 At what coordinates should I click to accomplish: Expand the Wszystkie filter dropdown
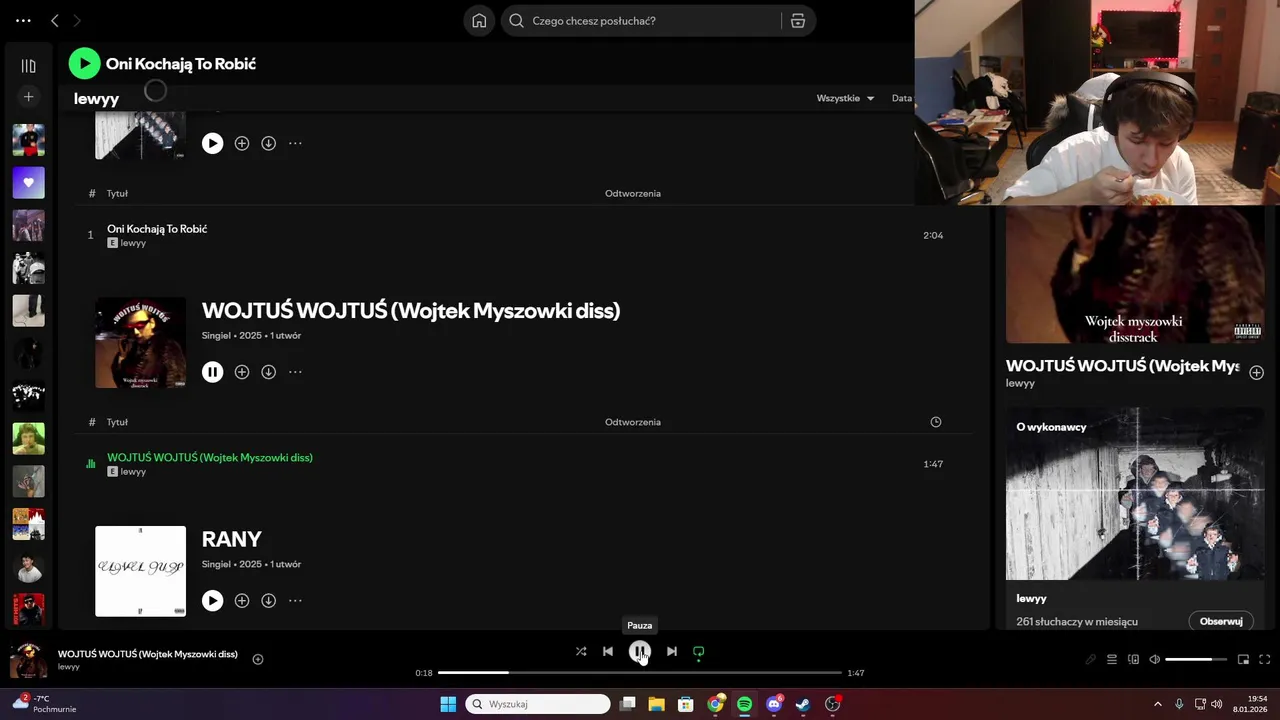845,98
